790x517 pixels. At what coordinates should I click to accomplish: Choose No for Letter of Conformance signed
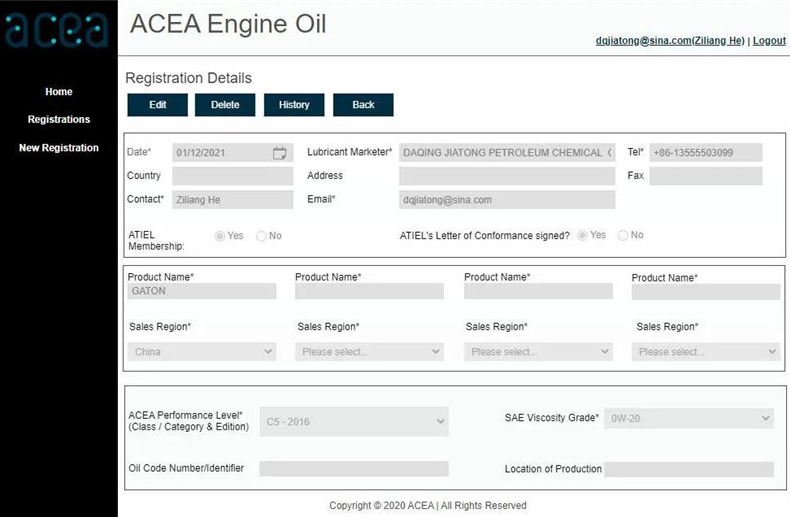[623, 235]
